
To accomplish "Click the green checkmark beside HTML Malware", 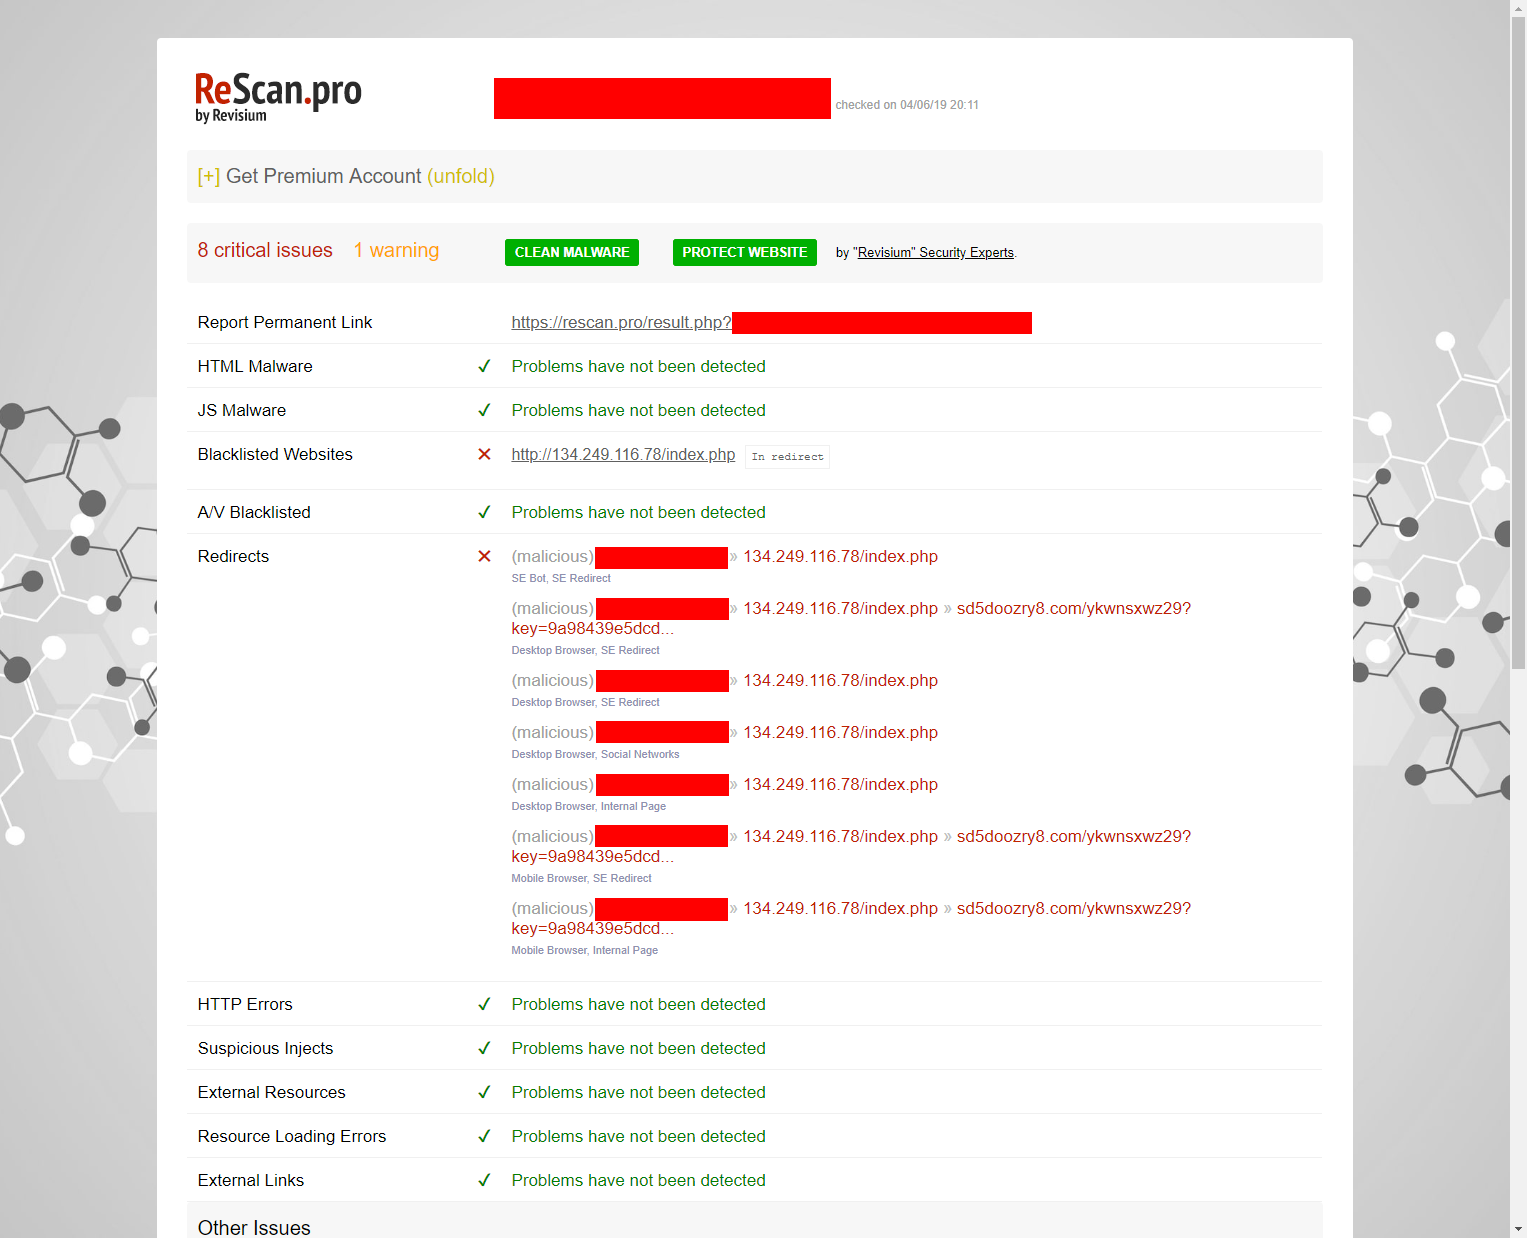I will click(x=484, y=366).
